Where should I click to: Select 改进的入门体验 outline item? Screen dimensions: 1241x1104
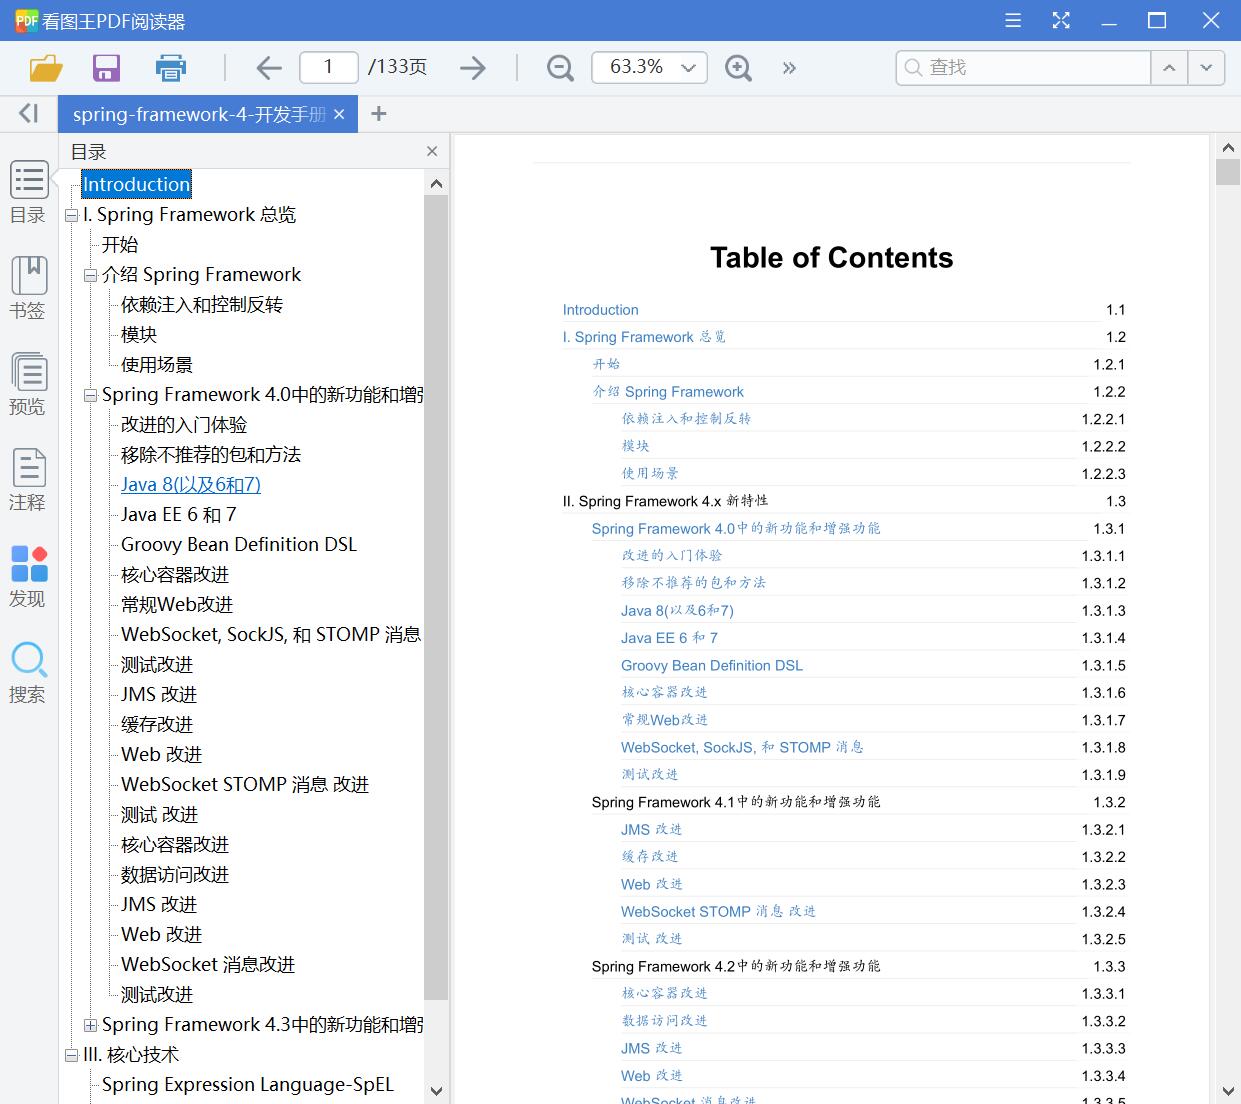184,425
